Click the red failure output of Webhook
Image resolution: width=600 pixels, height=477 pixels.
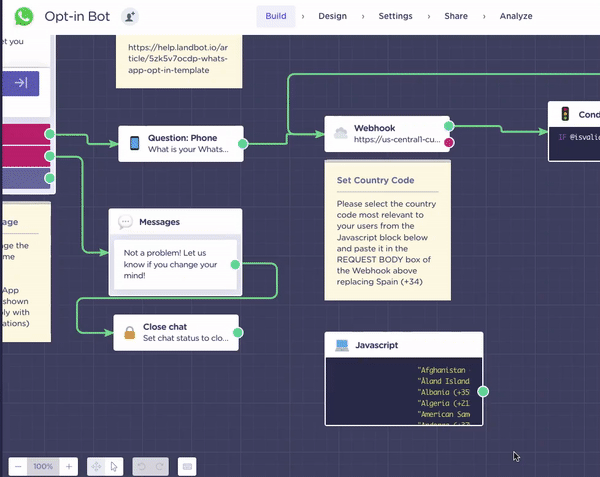coord(449,143)
